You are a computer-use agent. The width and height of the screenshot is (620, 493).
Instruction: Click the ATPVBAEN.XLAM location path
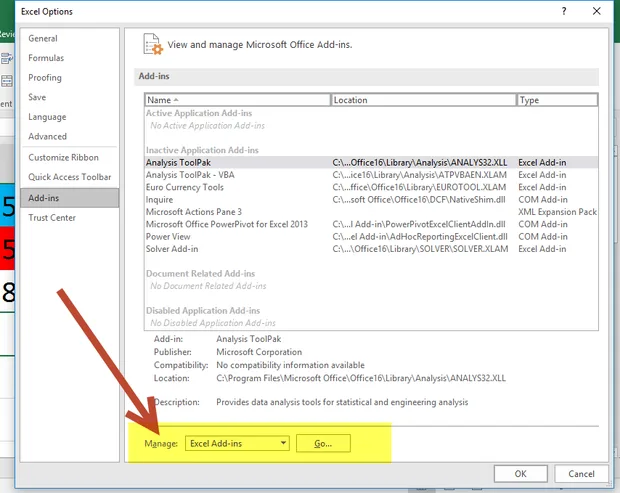(420, 175)
